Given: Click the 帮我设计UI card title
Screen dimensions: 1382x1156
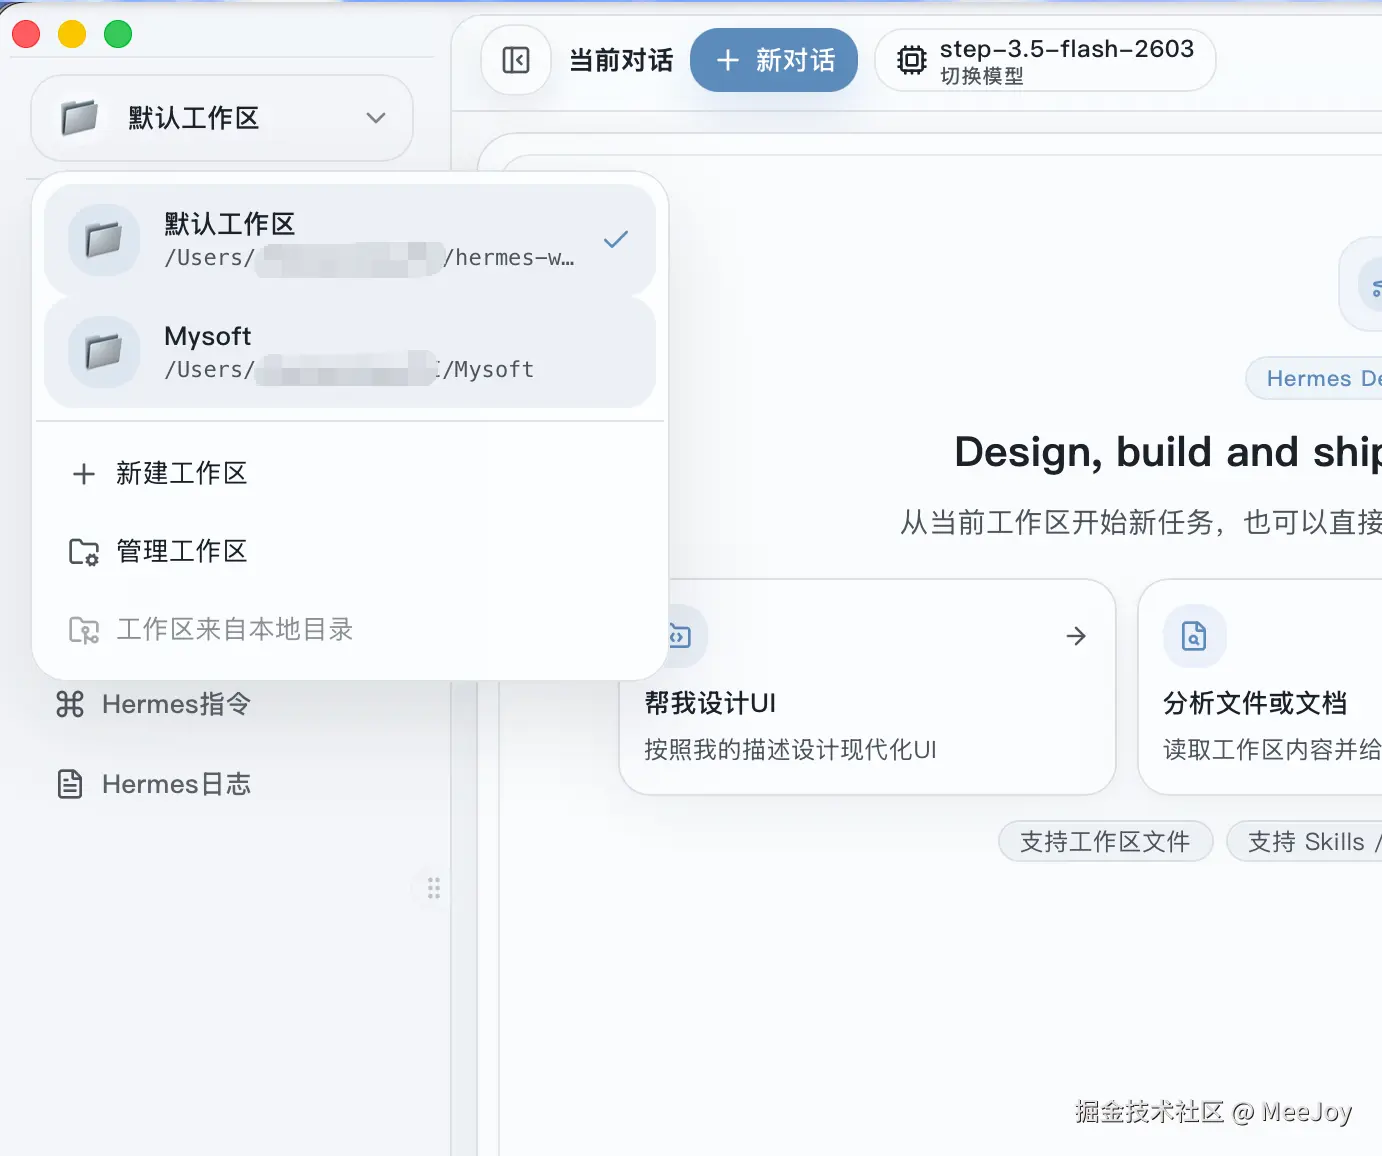Looking at the screenshot, I should click(710, 703).
